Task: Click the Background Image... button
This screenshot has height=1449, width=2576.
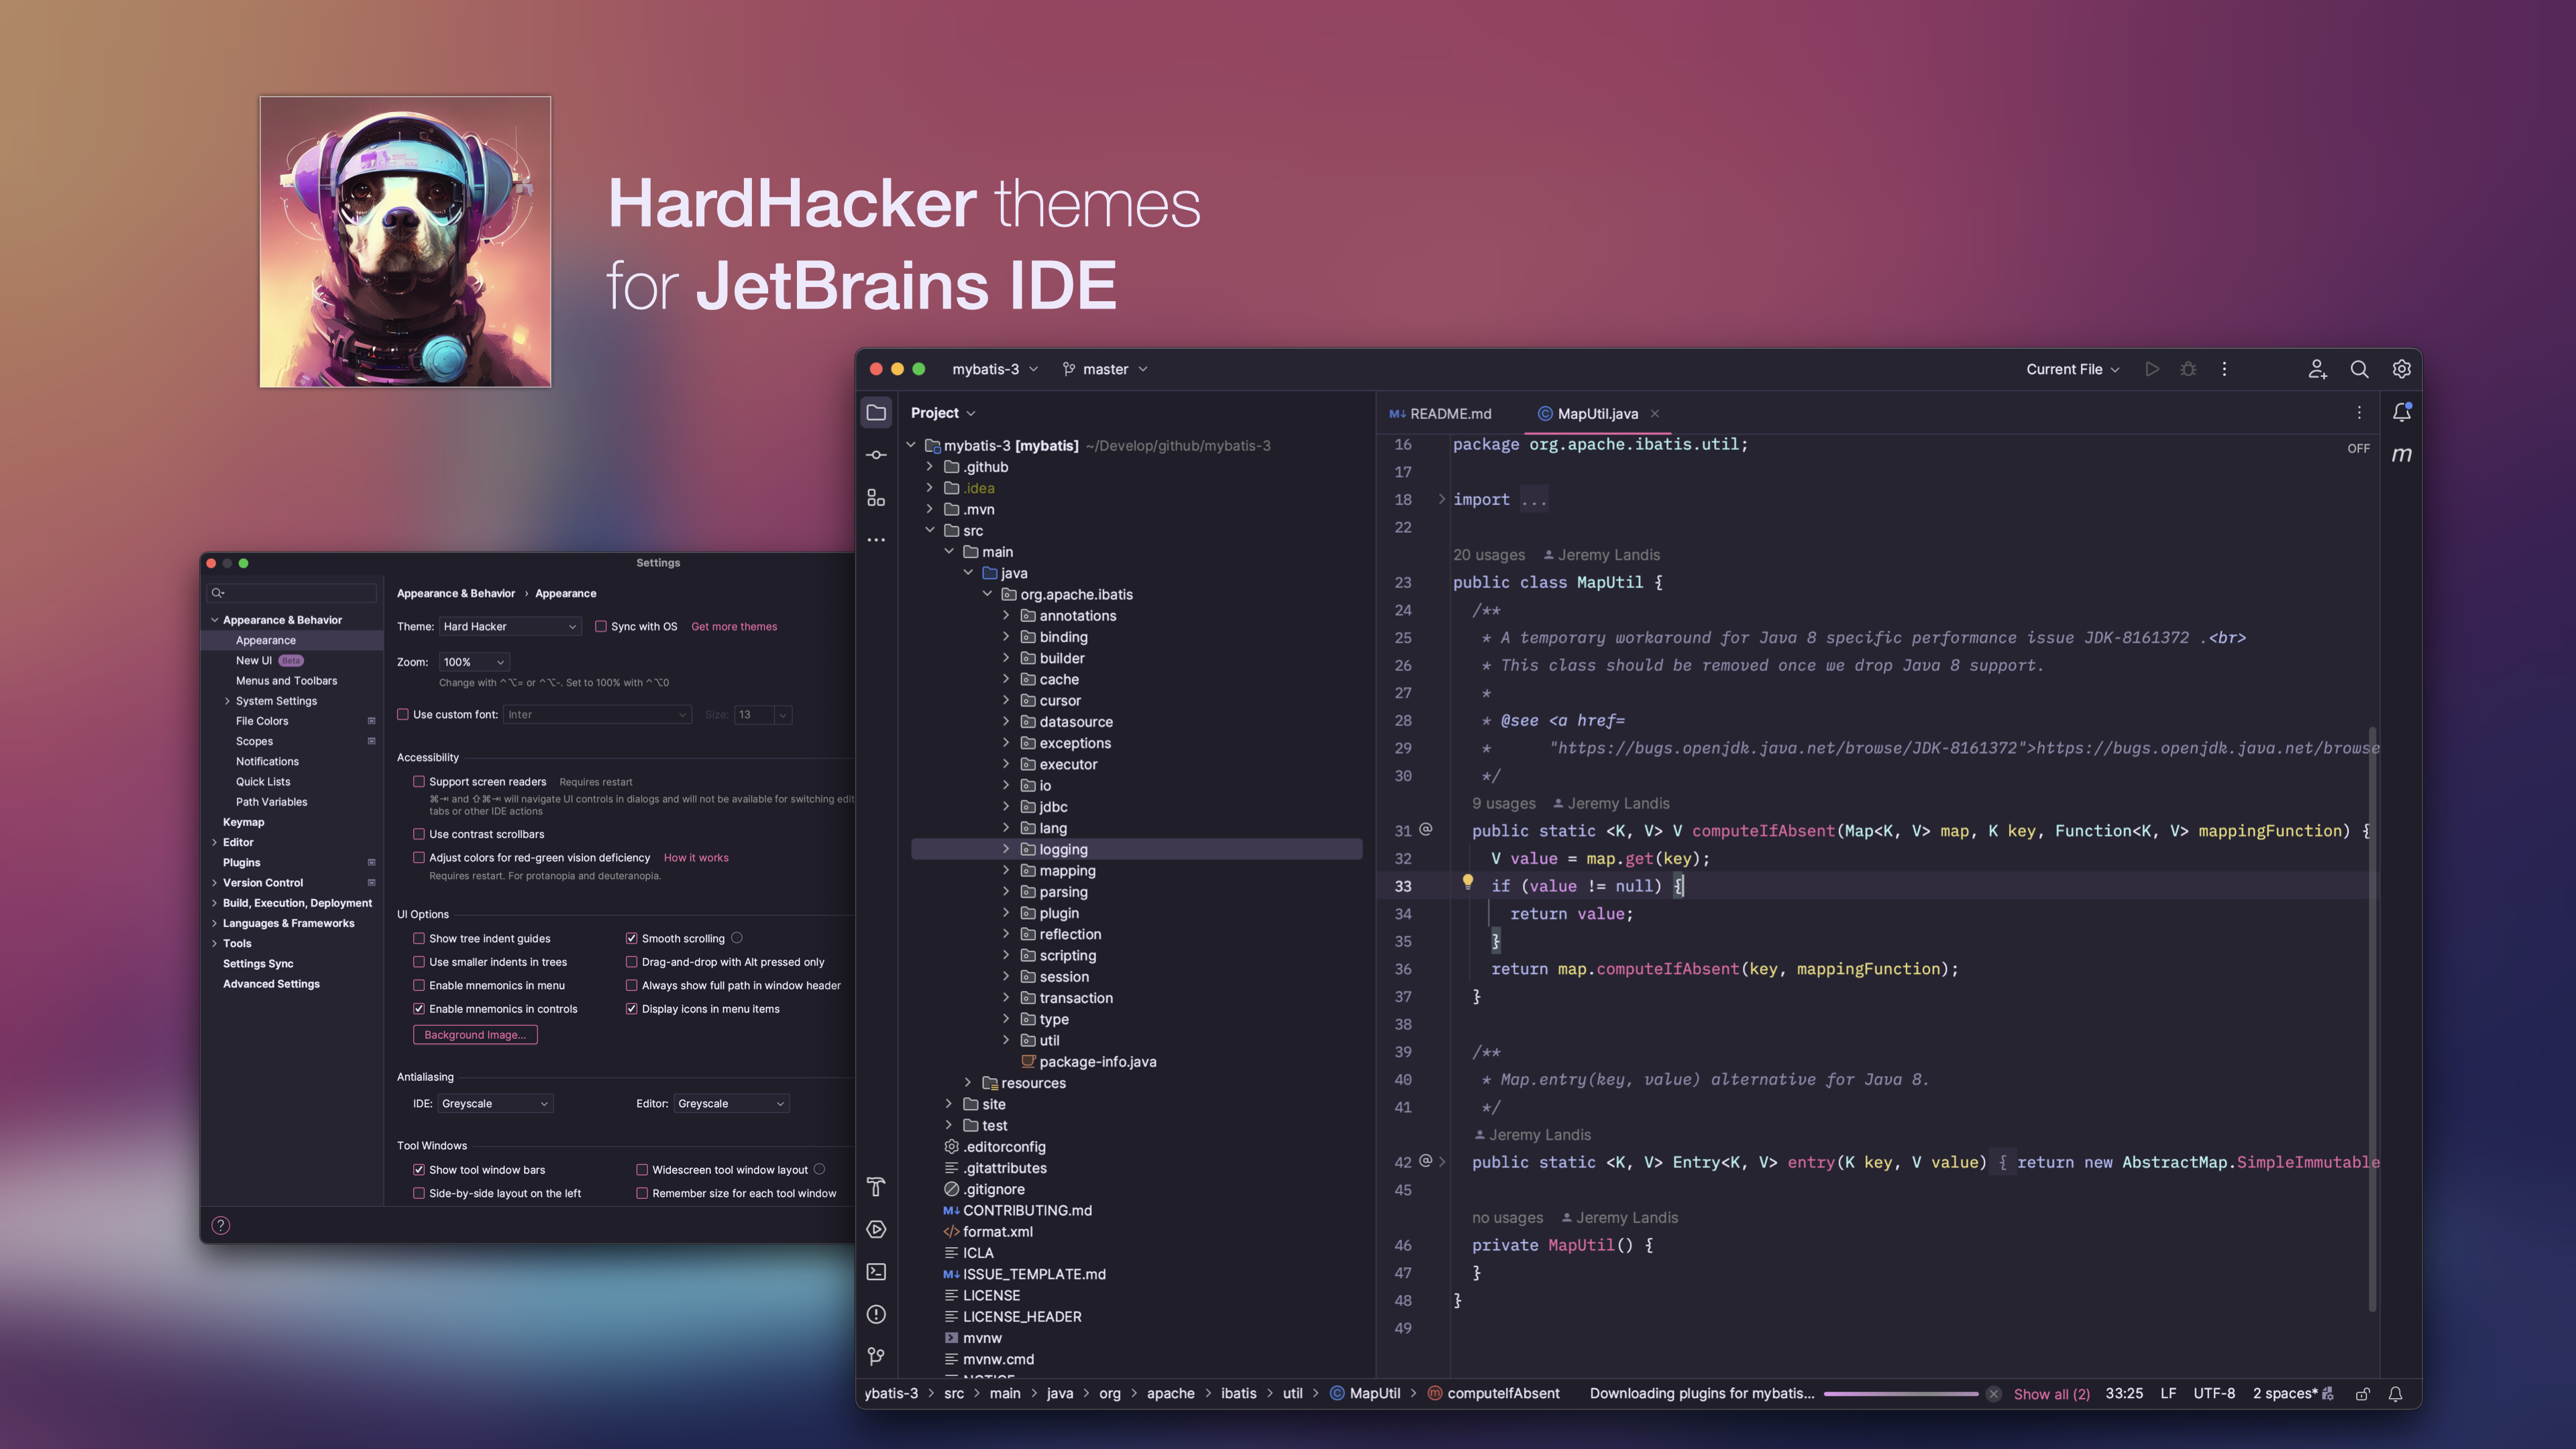Action: coord(475,1035)
